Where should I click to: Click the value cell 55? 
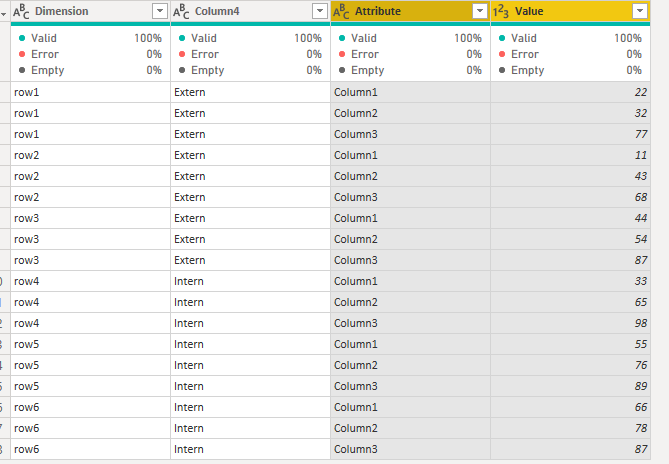(570, 344)
